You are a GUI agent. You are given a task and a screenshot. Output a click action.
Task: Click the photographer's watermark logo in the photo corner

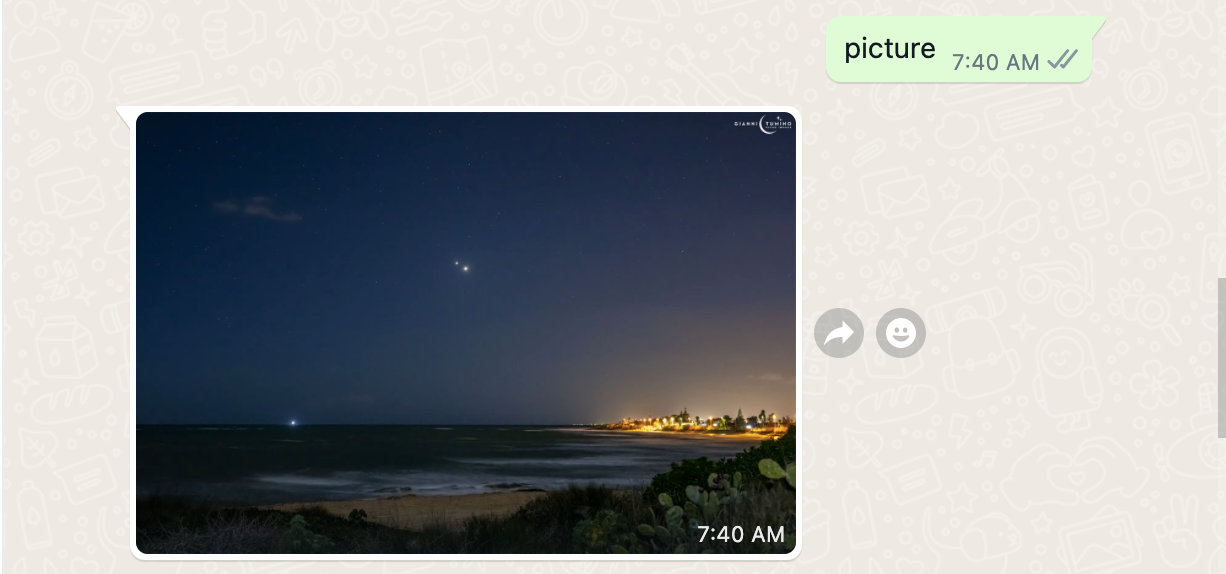(764, 126)
